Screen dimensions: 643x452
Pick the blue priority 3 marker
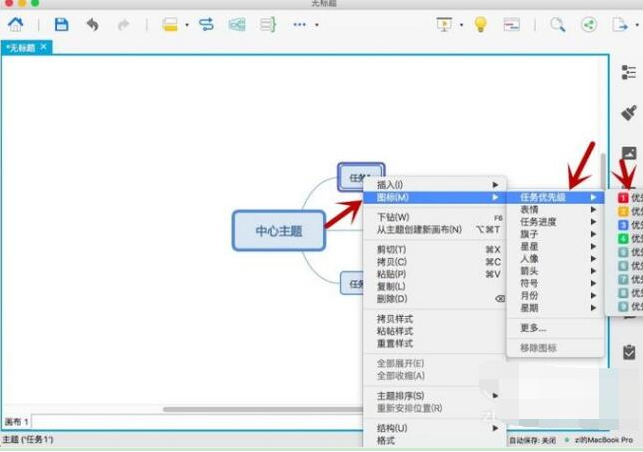click(x=623, y=225)
